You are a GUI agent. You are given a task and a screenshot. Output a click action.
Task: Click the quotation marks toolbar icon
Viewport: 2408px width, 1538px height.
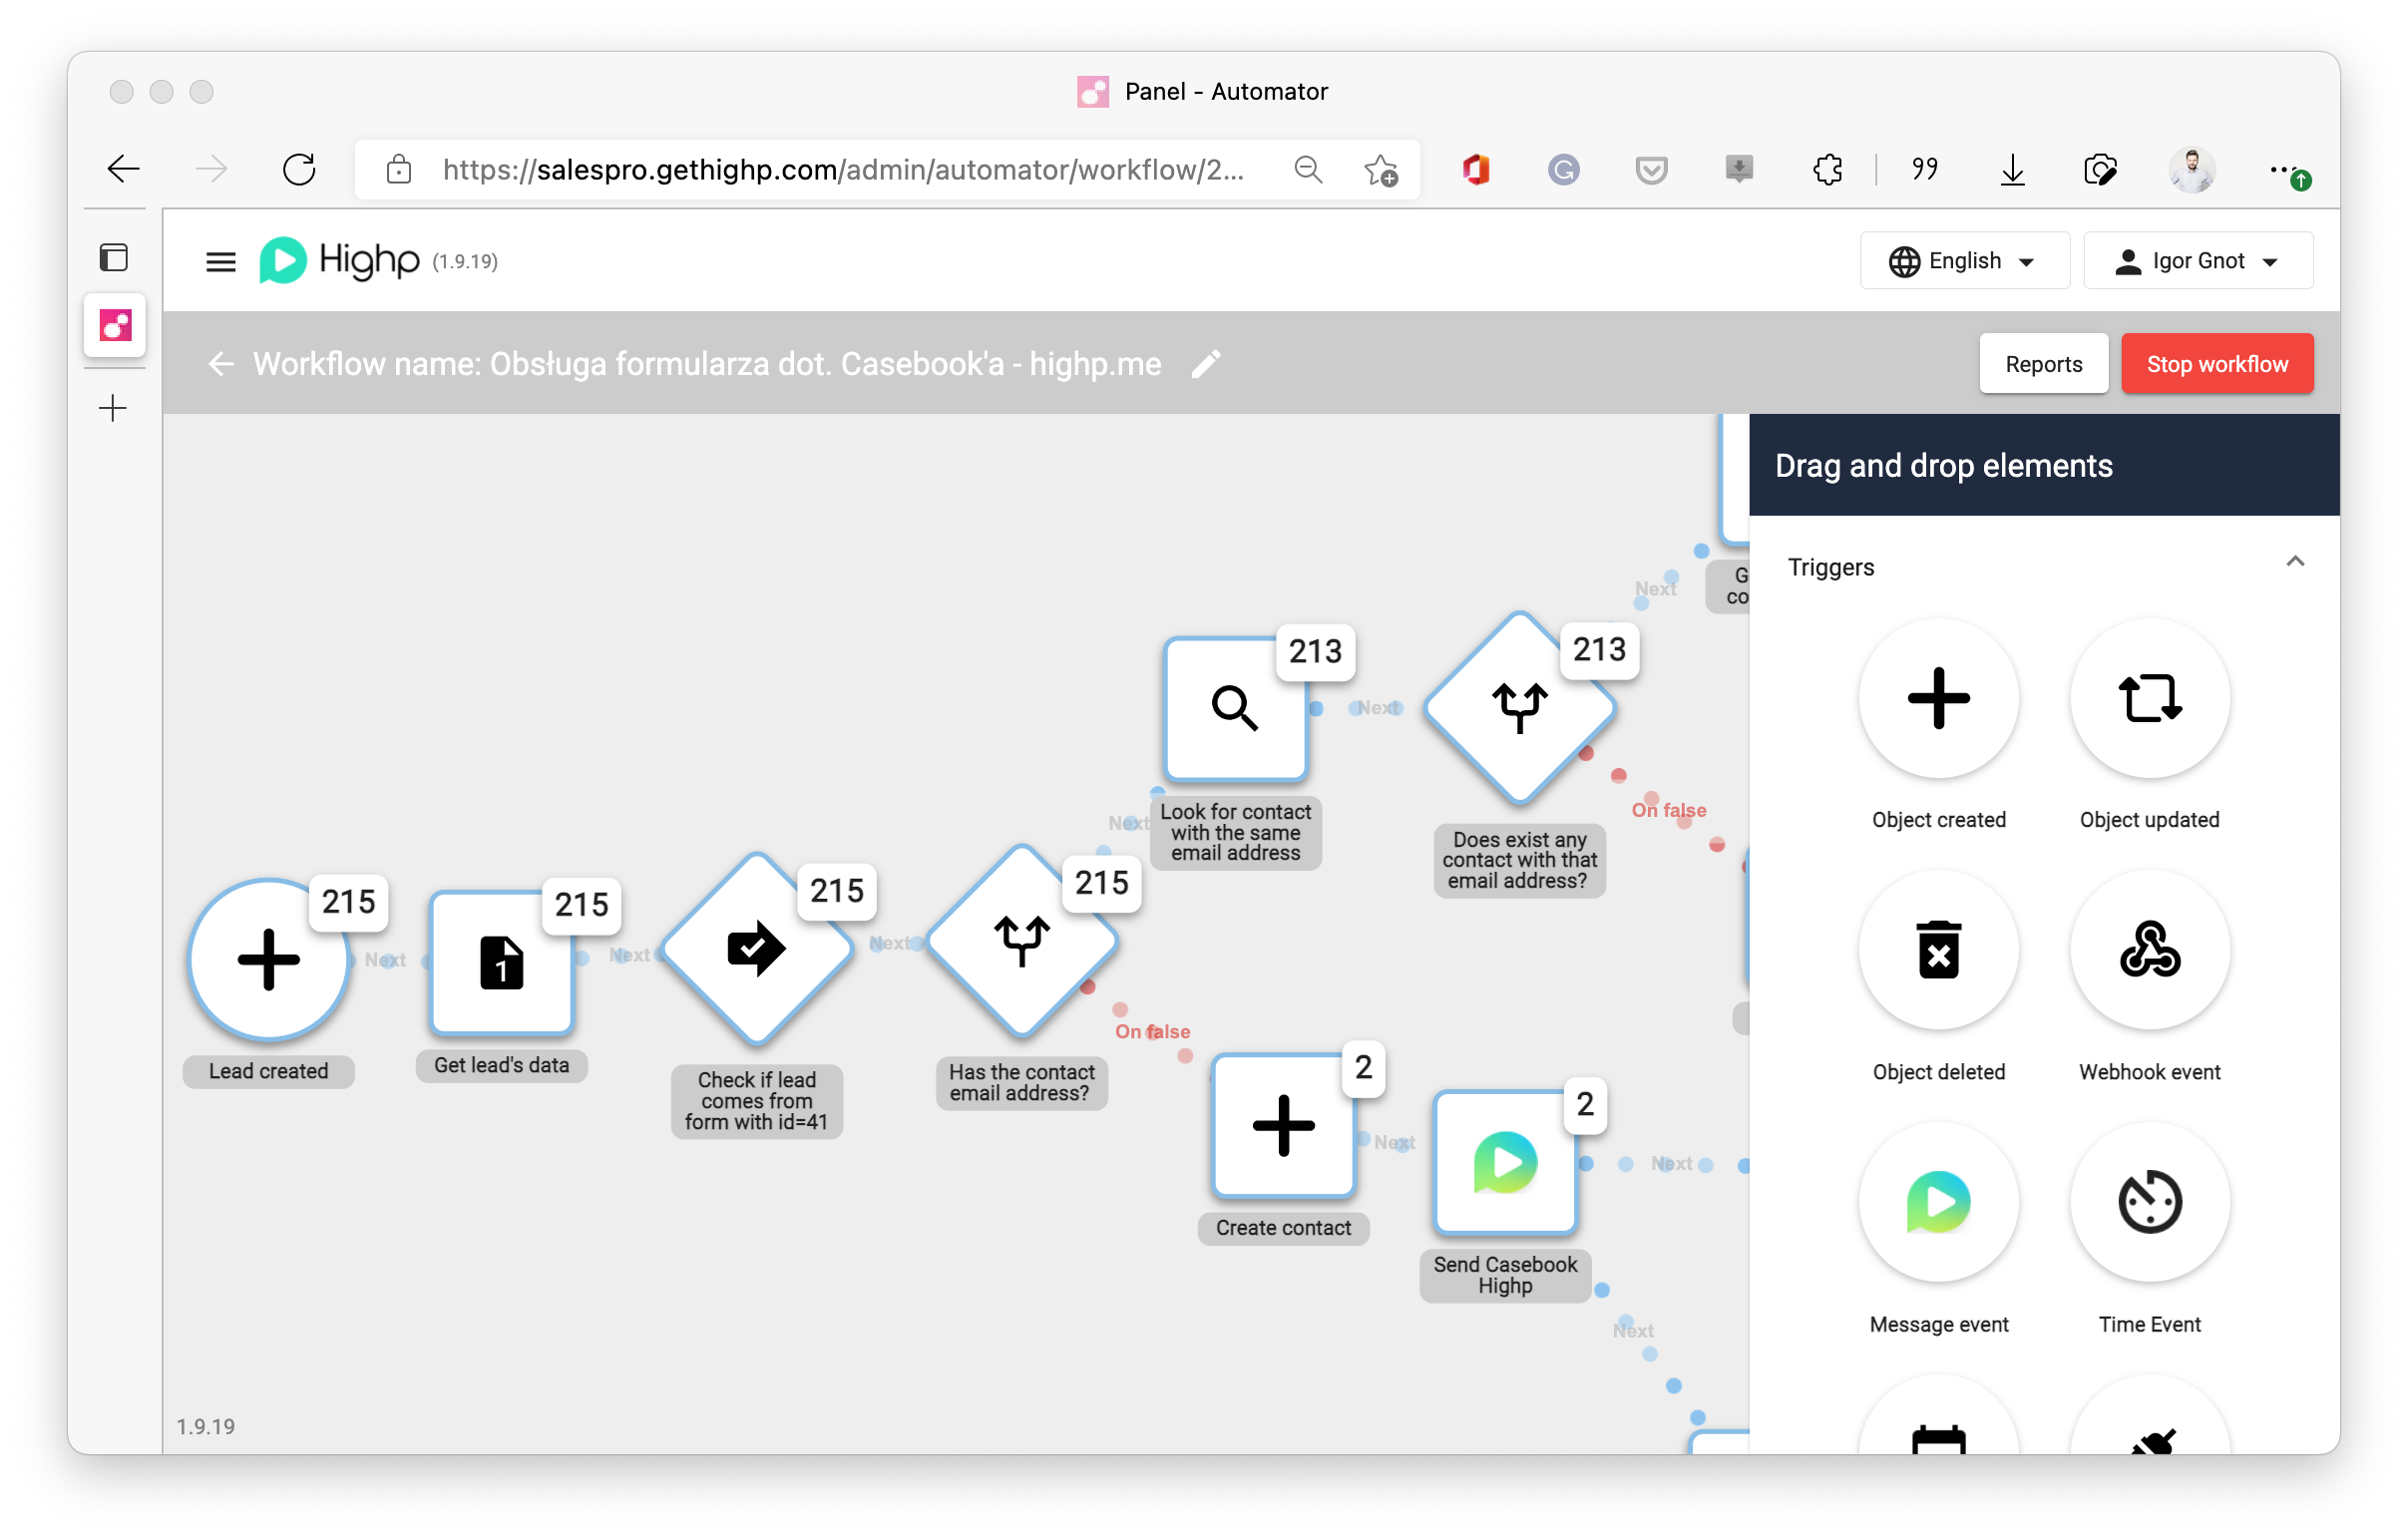1924,170
